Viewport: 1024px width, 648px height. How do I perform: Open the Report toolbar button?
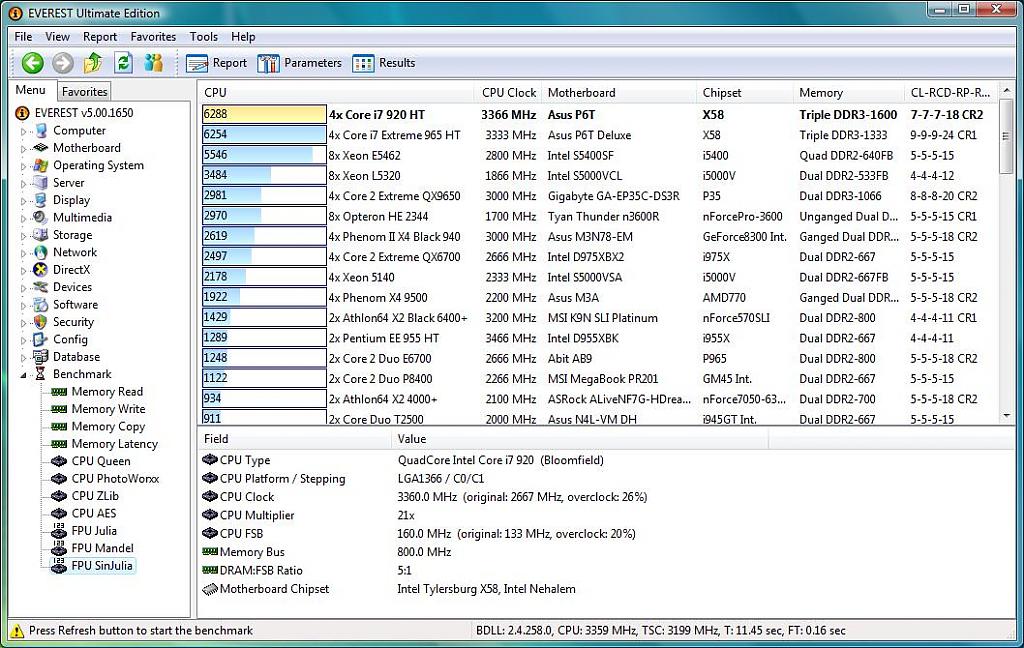coord(217,63)
